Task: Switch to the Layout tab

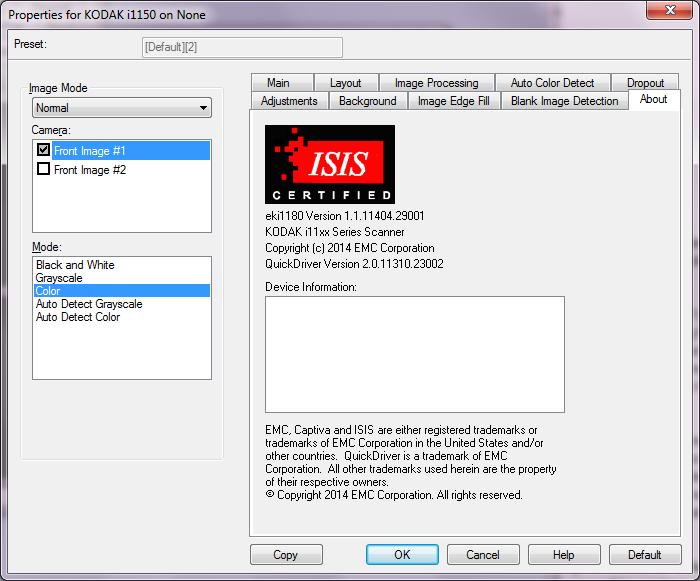Action: pyautogui.click(x=346, y=83)
